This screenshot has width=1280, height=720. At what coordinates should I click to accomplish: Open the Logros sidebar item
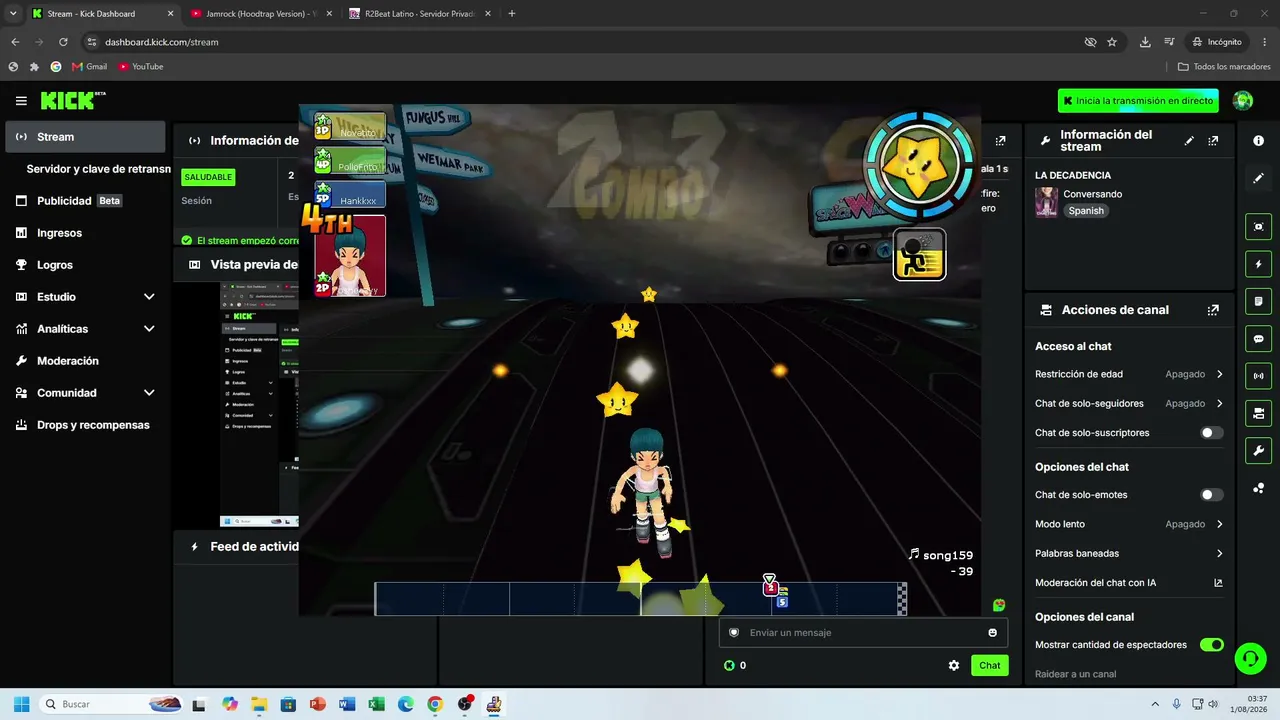tap(85, 265)
